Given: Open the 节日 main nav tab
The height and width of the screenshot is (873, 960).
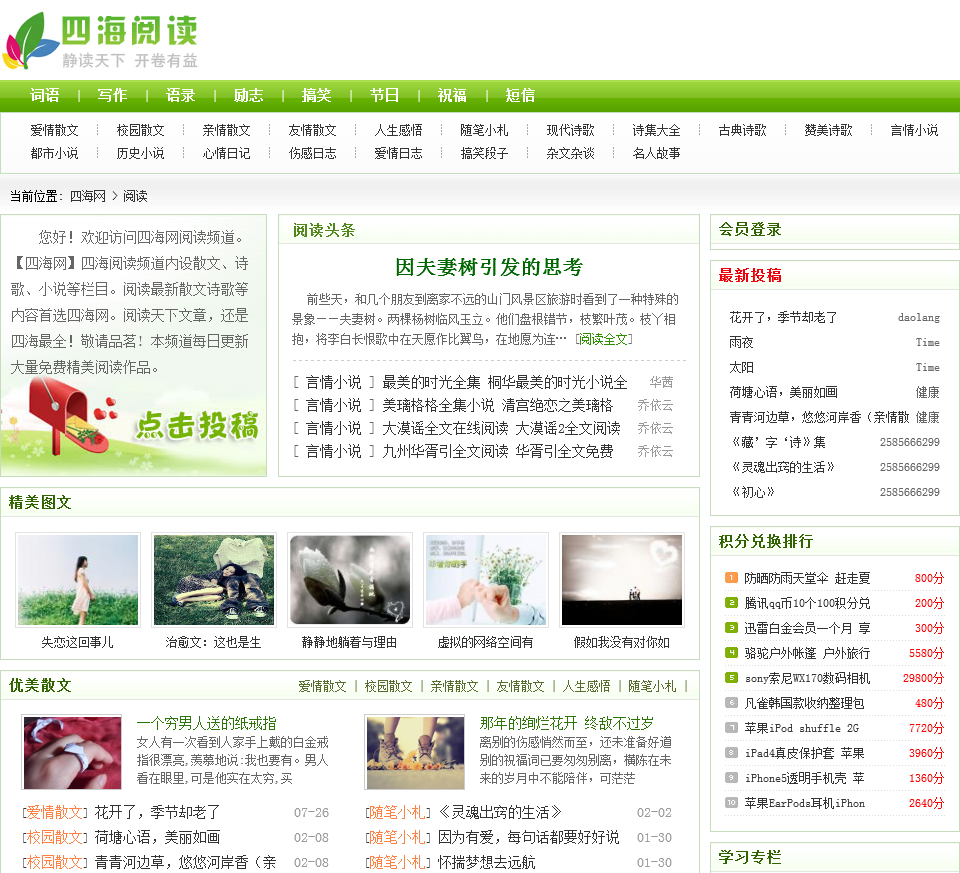Looking at the screenshot, I should pyautogui.click(x=384, y=96).
